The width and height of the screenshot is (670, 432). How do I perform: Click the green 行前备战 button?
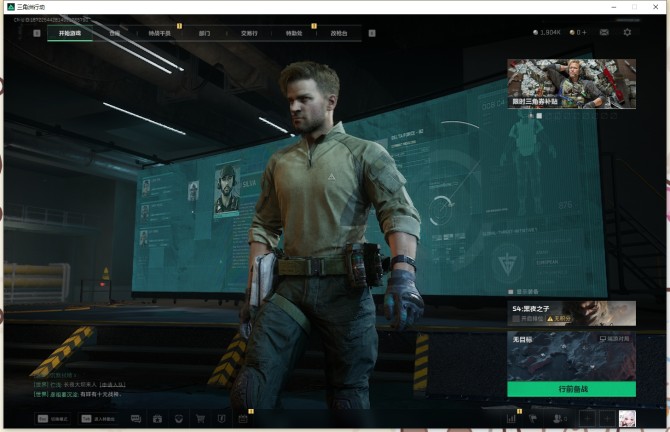571,389
